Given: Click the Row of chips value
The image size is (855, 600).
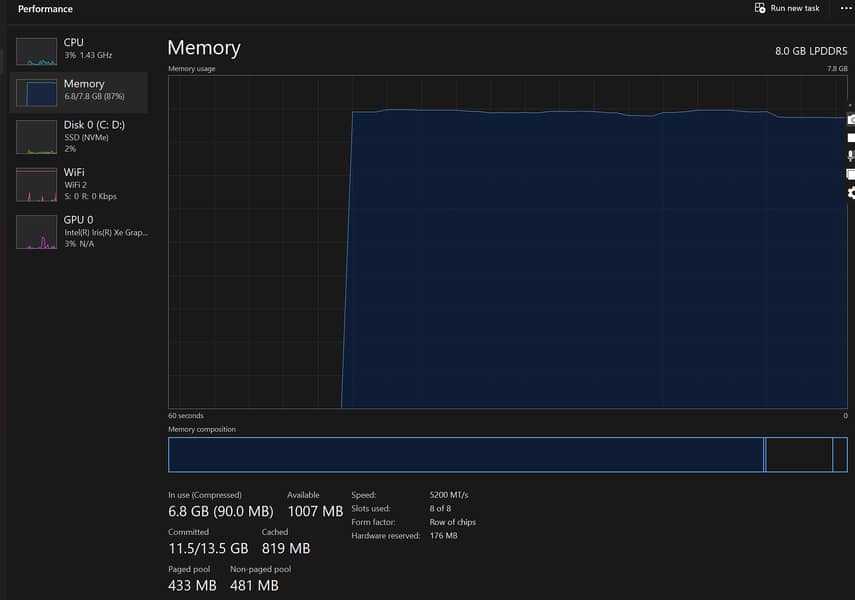Looking at the screenshot, I should 453,522.
